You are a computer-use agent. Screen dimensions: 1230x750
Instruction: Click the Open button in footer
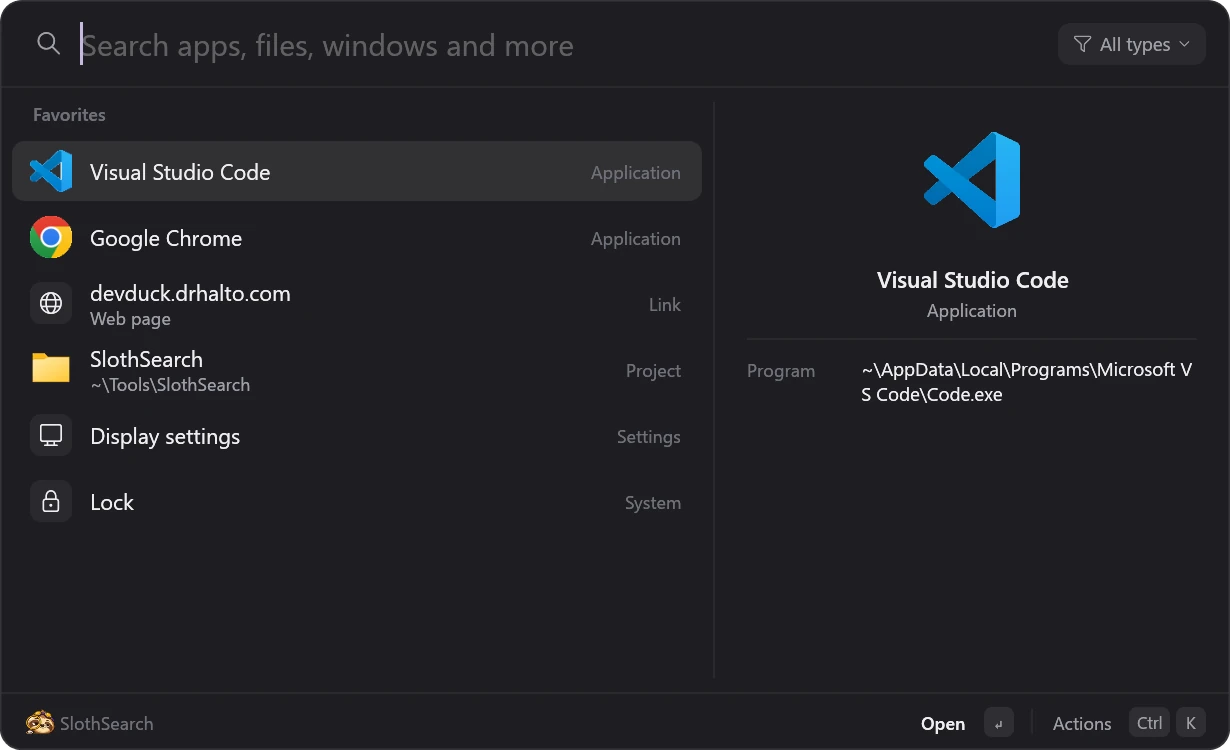click(x=943, y=723)
